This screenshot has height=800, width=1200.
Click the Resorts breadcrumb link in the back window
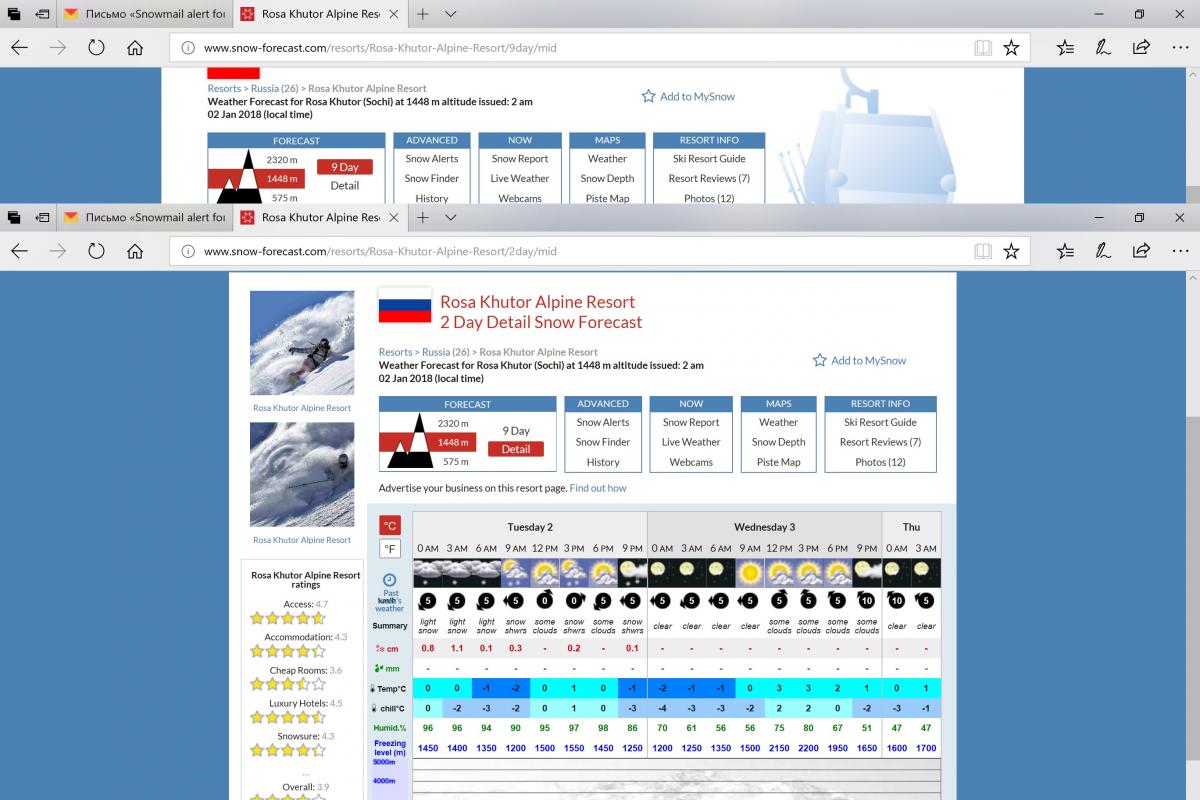(x=224, y=89)
